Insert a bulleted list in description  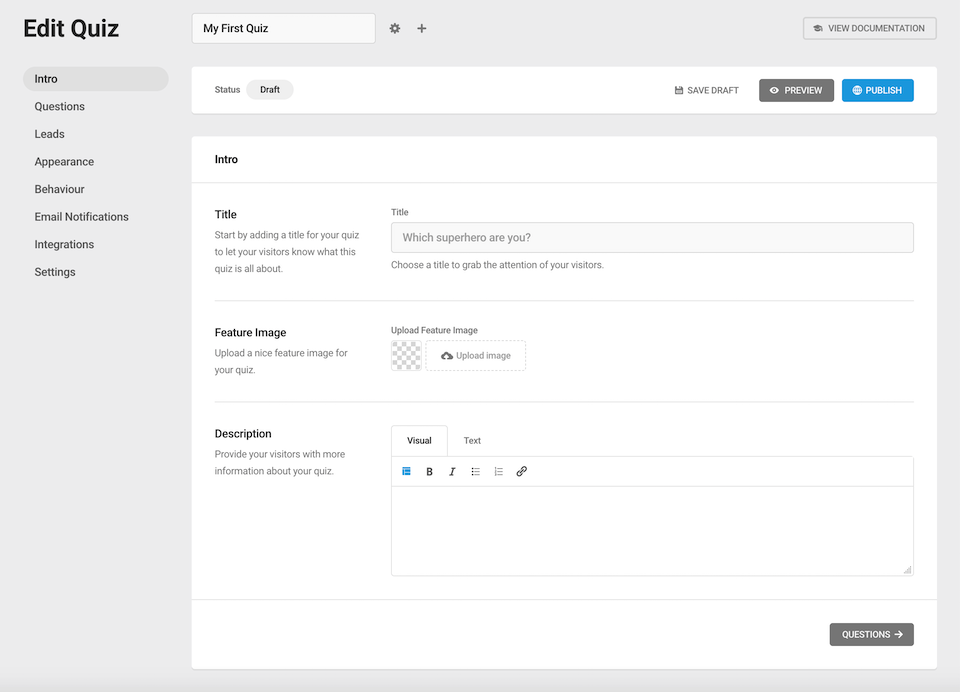(x=476, y=471)
